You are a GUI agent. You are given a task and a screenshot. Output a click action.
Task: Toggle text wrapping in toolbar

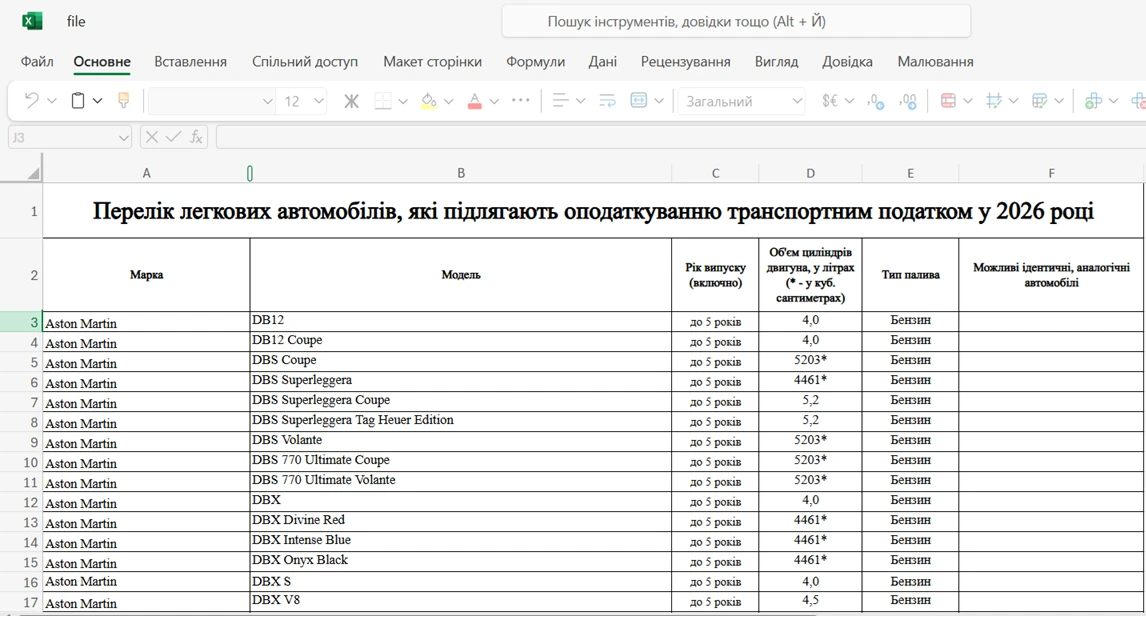click(x=607, y=100)
